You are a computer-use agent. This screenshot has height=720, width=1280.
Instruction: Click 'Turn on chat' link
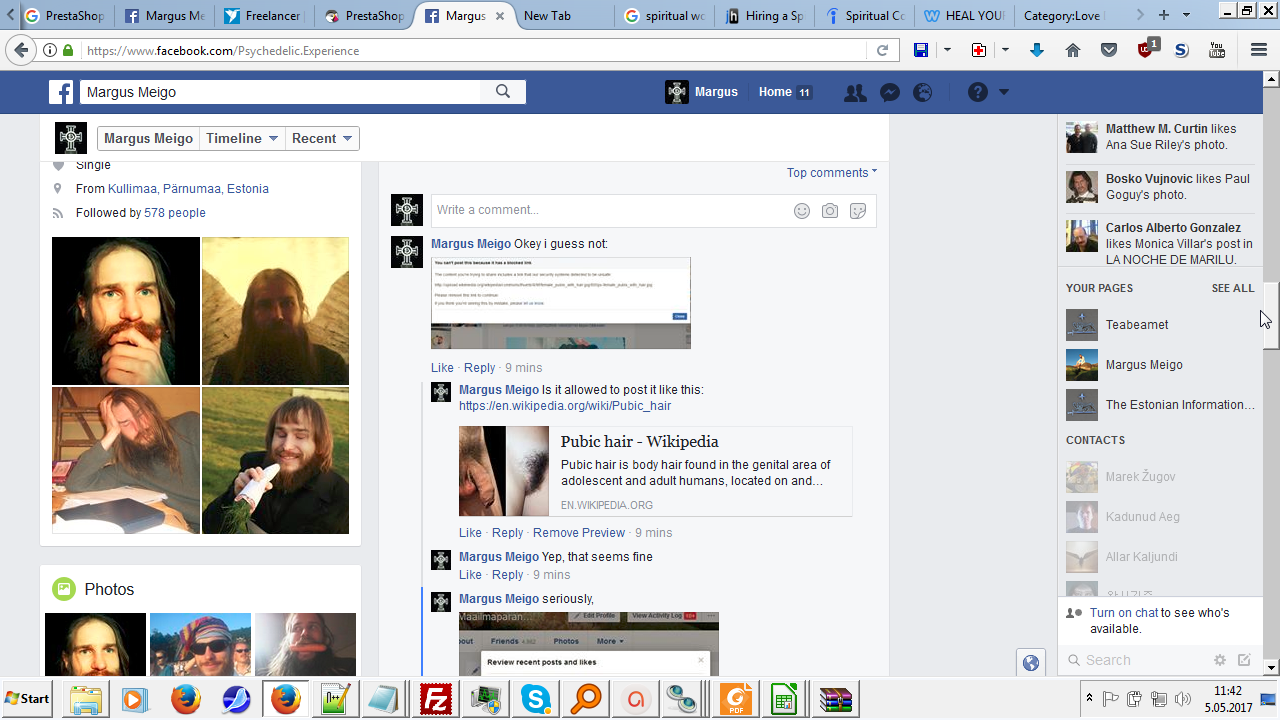pos(1124,613)
